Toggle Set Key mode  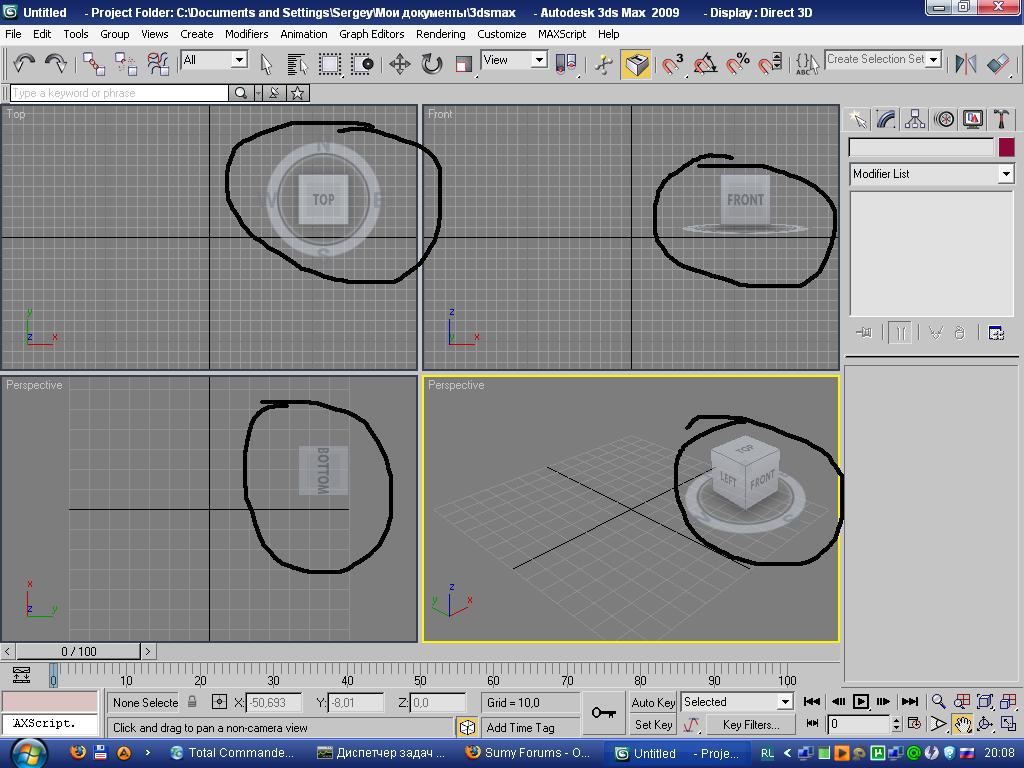[x=653, y=725]
